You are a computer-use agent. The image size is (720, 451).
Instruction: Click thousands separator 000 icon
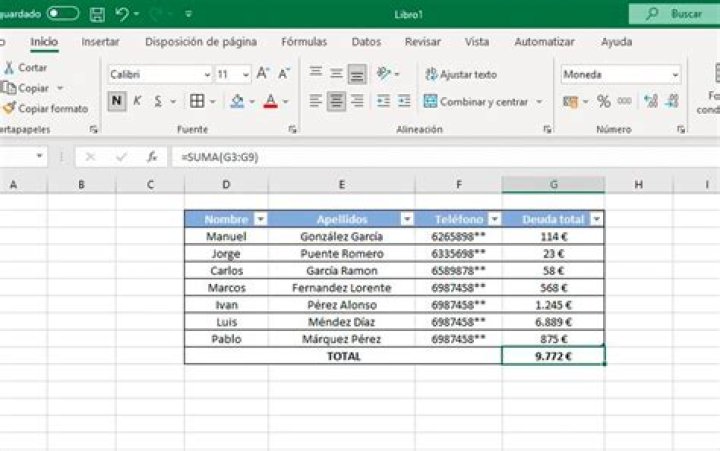click(624, 101)
